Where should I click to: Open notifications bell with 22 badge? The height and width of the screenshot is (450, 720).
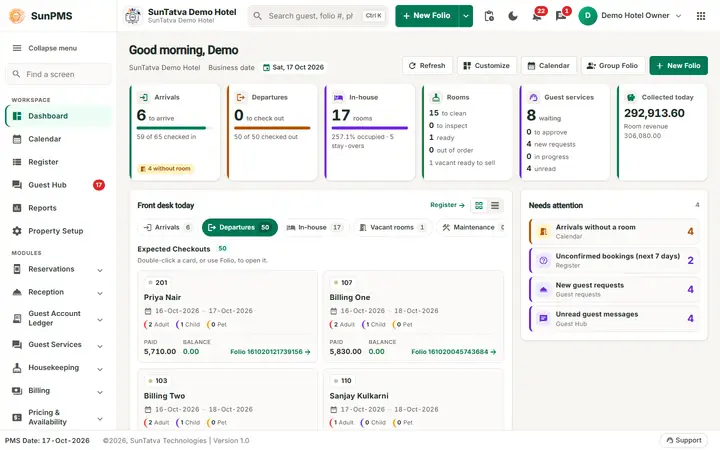pyautogui.click(x=537, y=16)
